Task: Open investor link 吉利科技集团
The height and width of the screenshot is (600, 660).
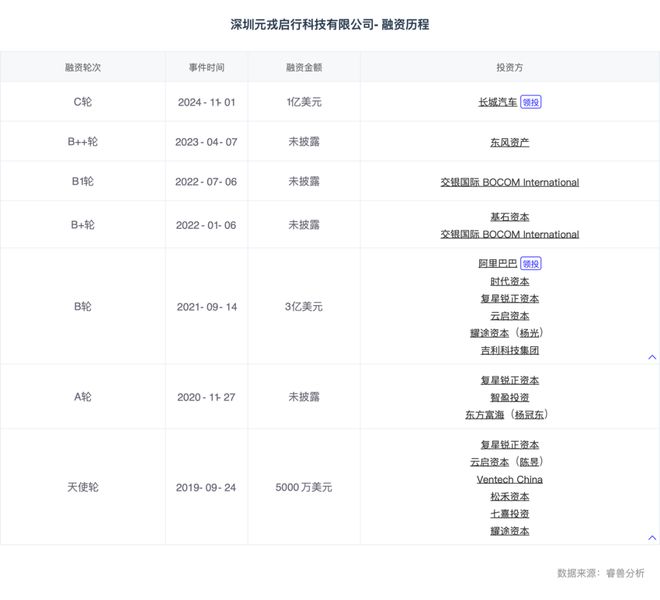Action: click(x=509, y=350)
